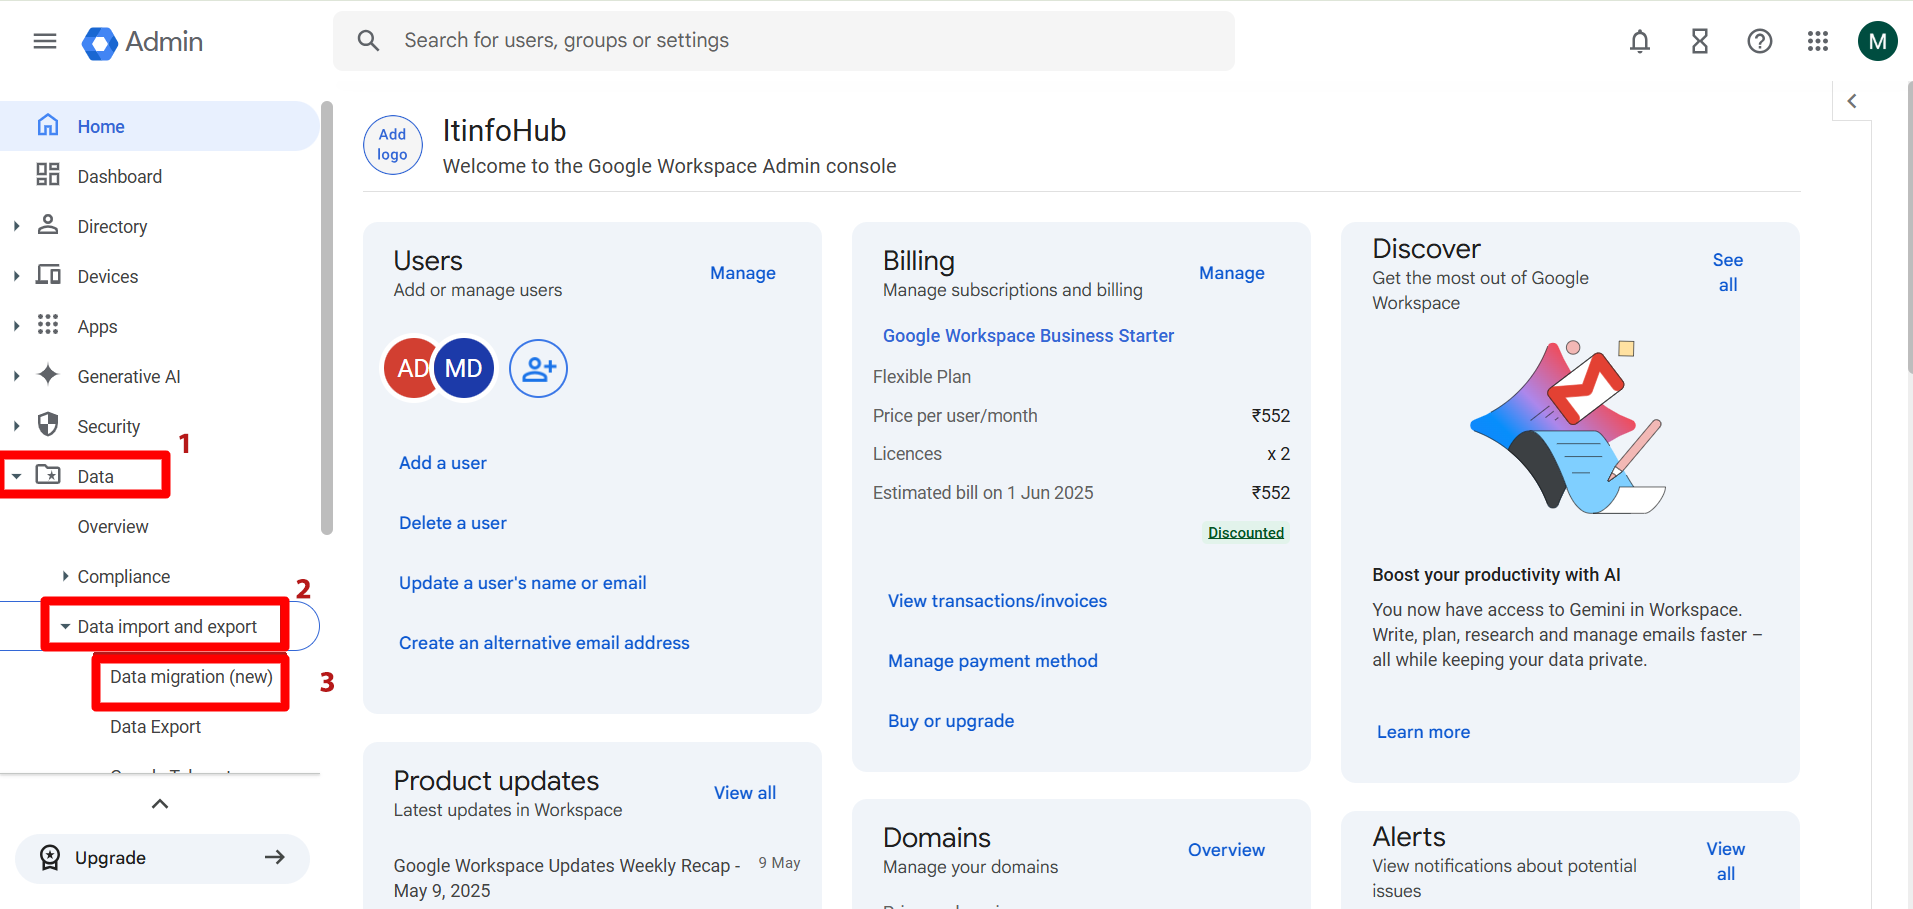Select Overview under Data
Image resolution: width=1913 pixels, height=909 pixels.
pos(113,526)
